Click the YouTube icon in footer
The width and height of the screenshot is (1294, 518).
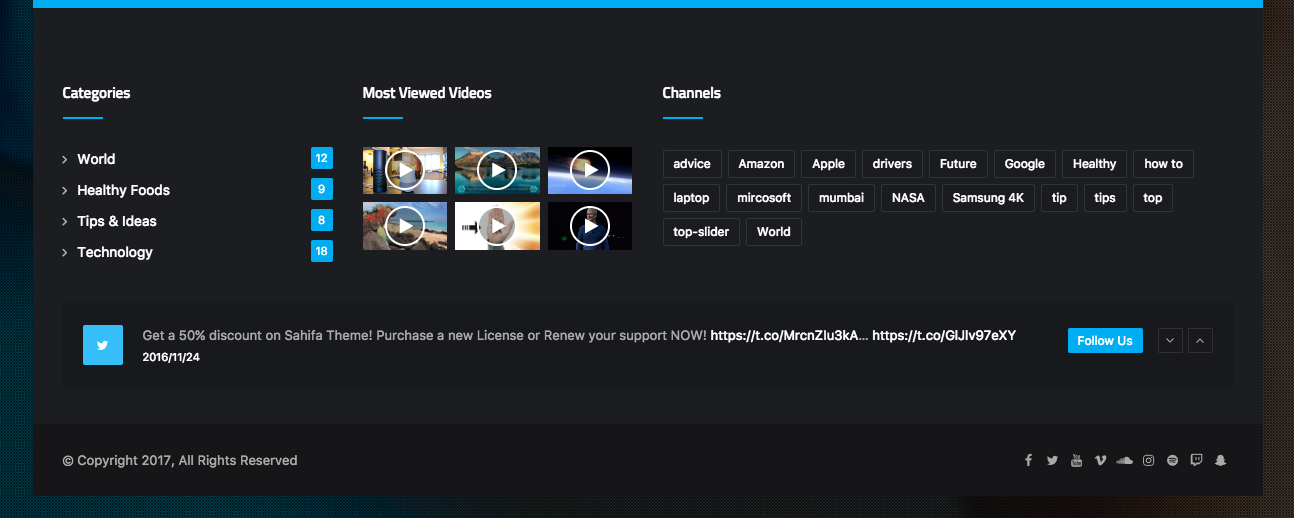pos(1076,461)
